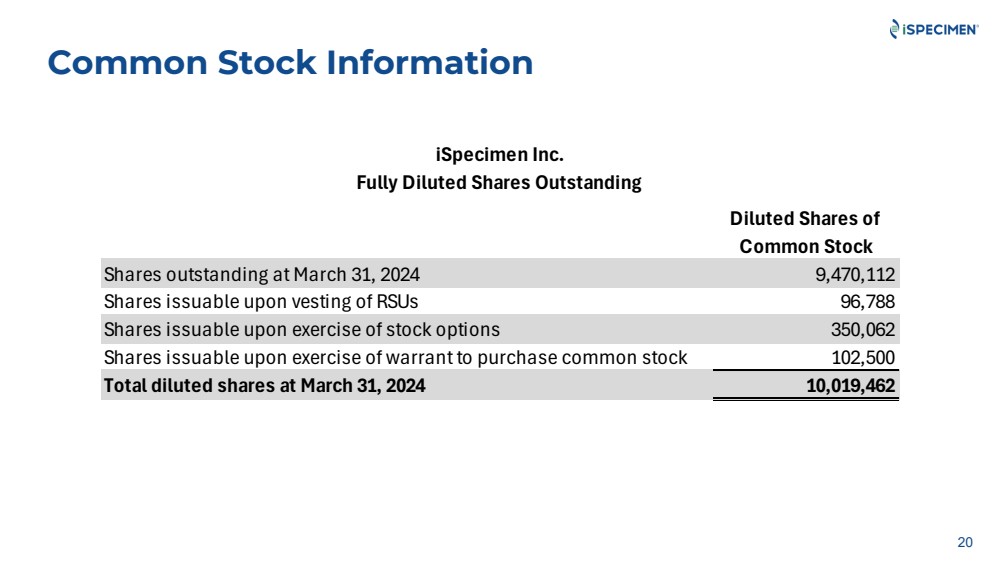999x562 pixels.
Task: Select the iSpecimen Inc. table heading
Action: (x=500, y=155)
